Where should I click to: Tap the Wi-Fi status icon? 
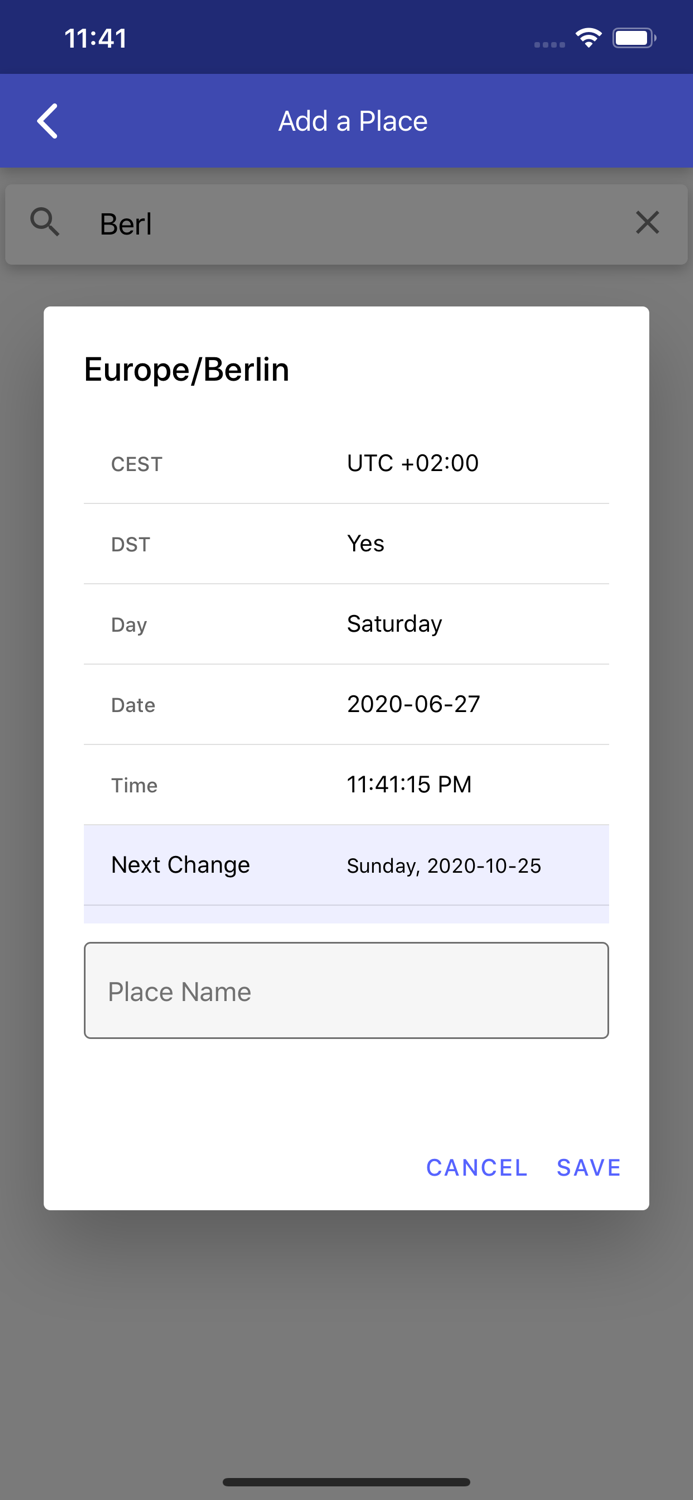pyautogui.click(x=588, y=38)
